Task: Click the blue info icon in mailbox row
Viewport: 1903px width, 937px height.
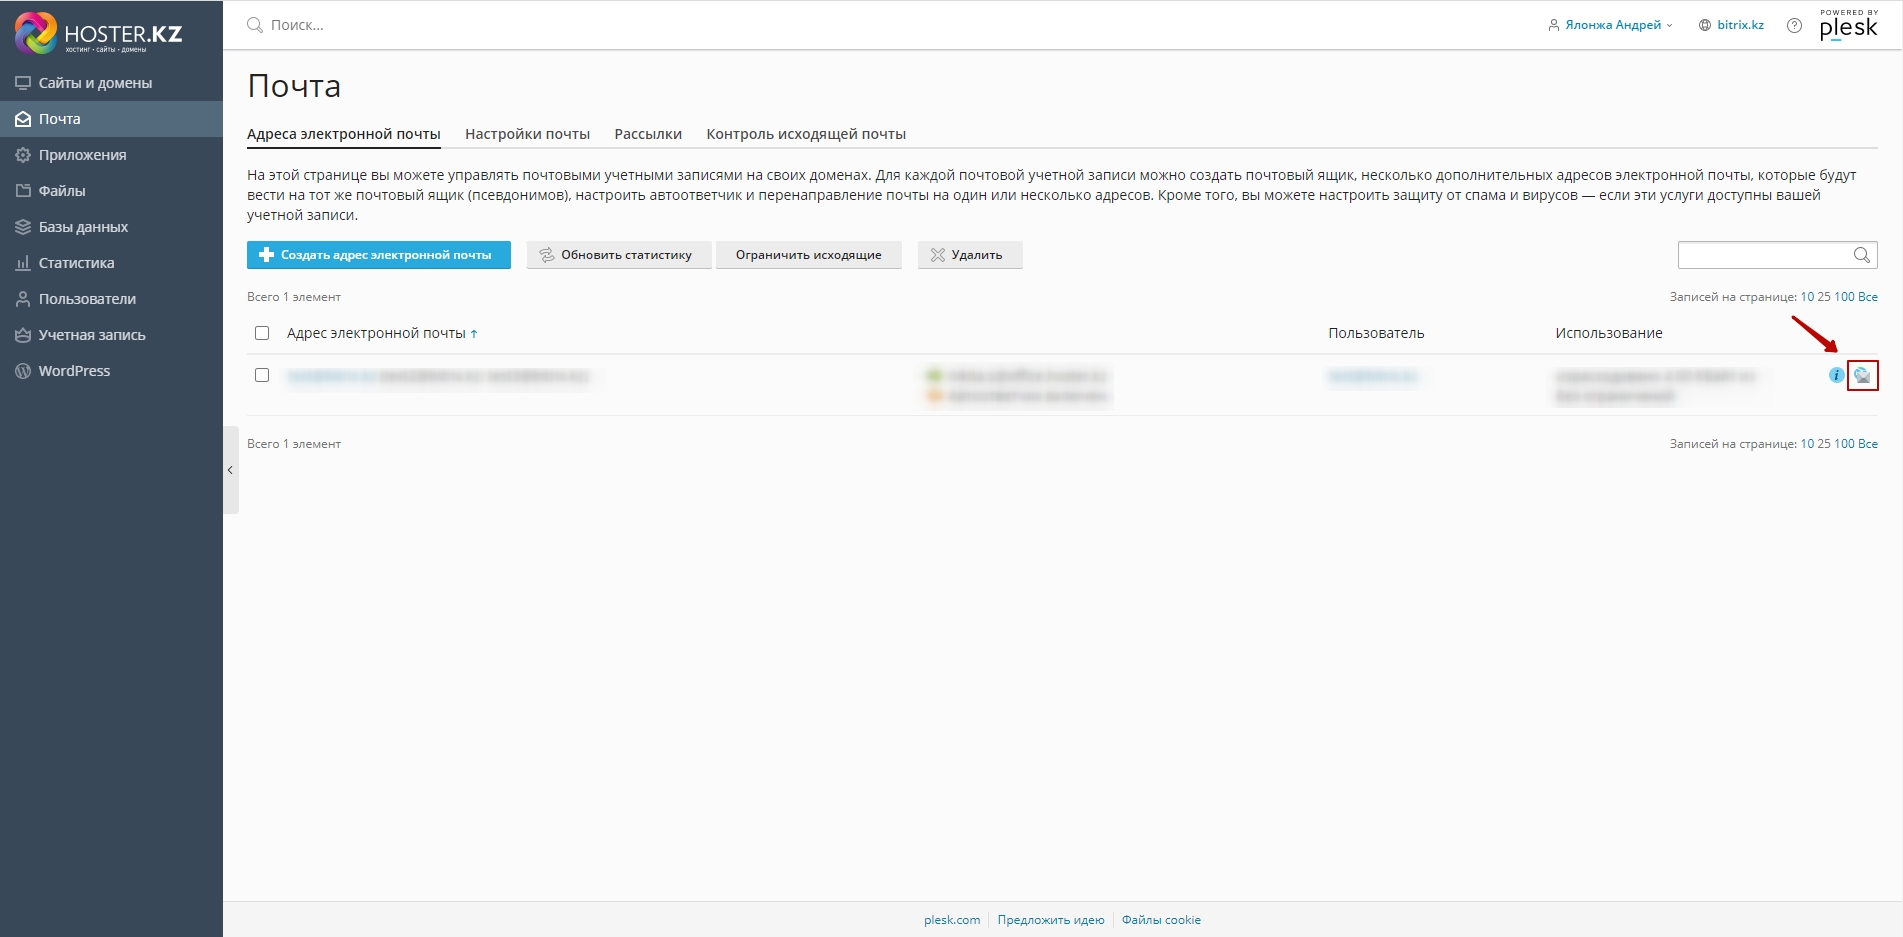Action: [x=1836, y=375]
